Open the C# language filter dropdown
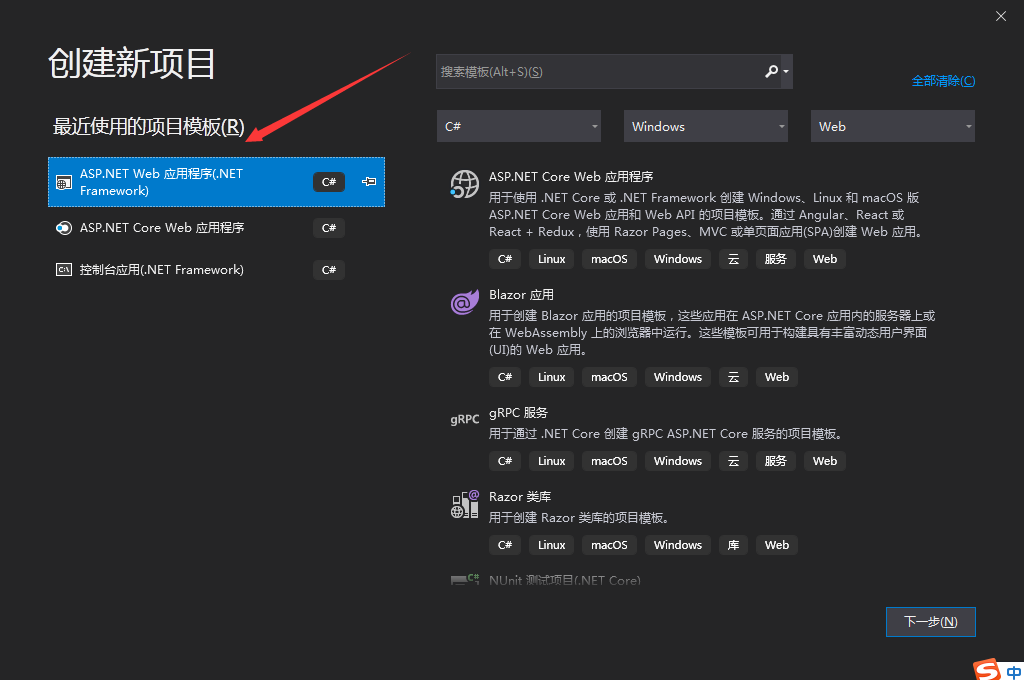This screenshot has height=680, width=1024. click(x=519, y=126)
